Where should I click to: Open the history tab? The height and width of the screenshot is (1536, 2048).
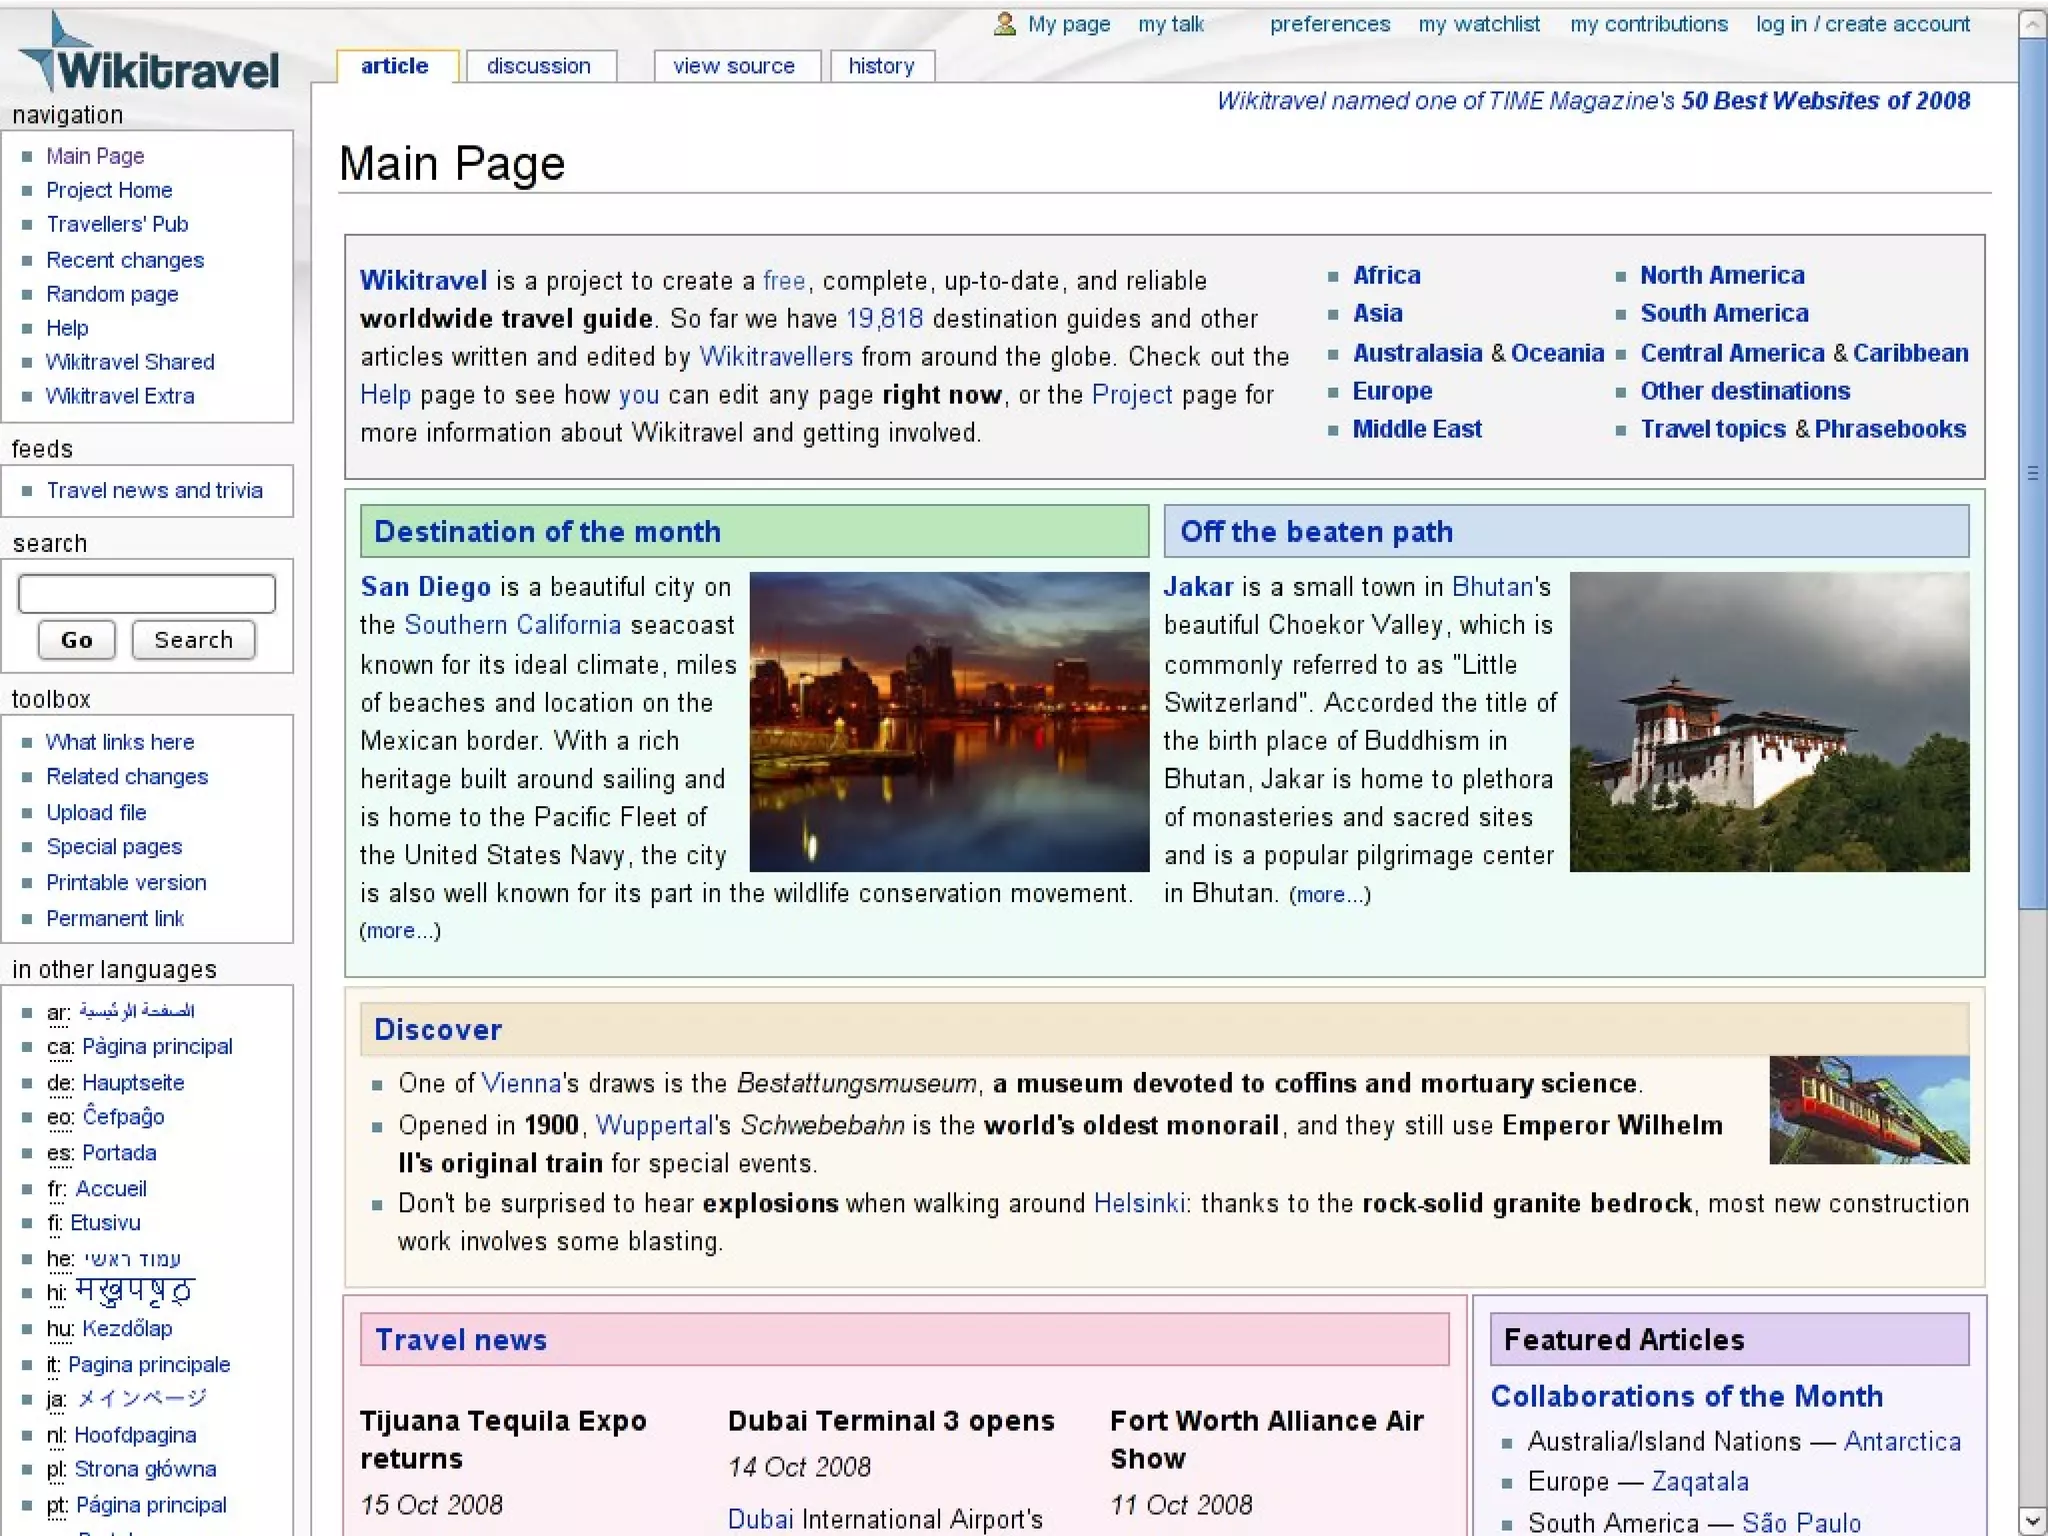[x=881, y=66]
